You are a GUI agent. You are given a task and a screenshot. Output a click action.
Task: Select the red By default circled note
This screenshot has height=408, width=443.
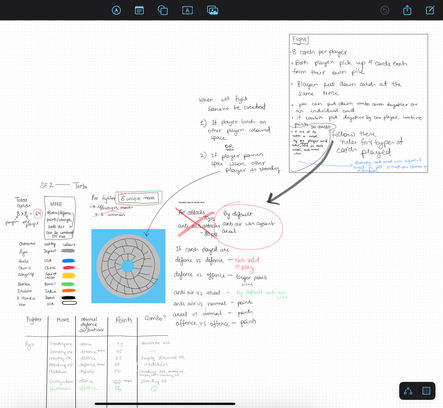tap(249, 225)
